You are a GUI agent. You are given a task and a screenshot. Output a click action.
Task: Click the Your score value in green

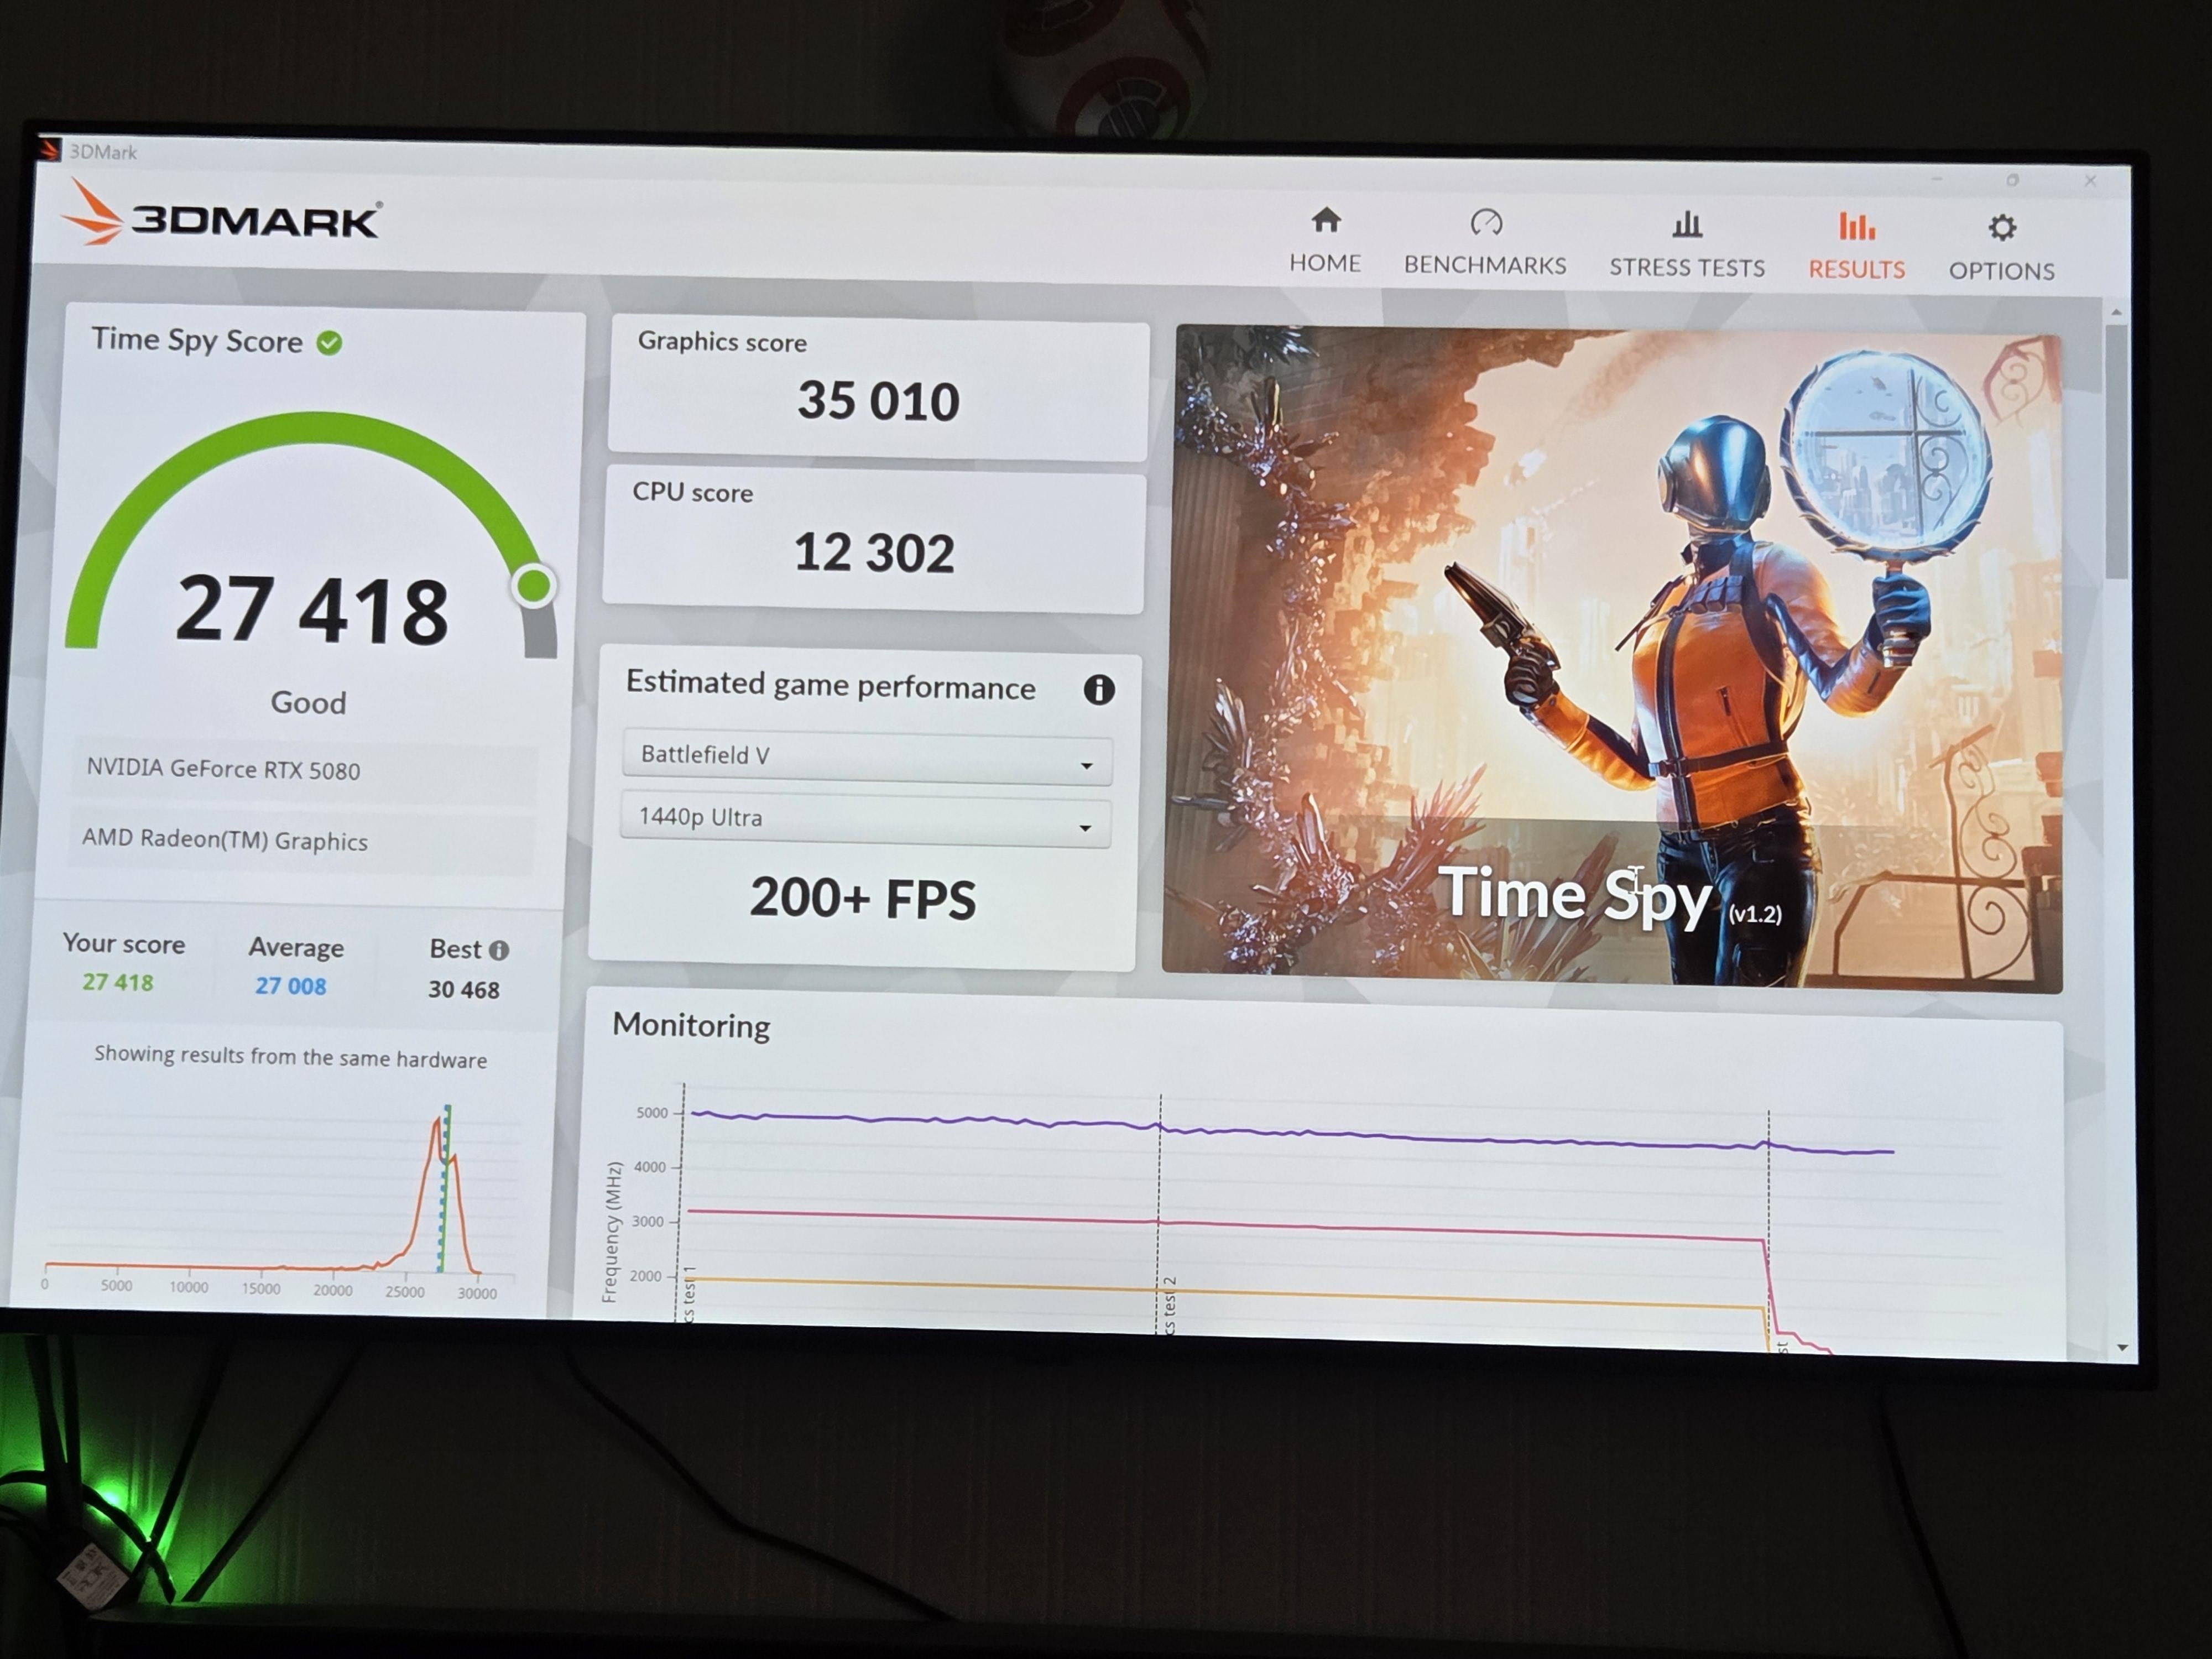point(118,982)
